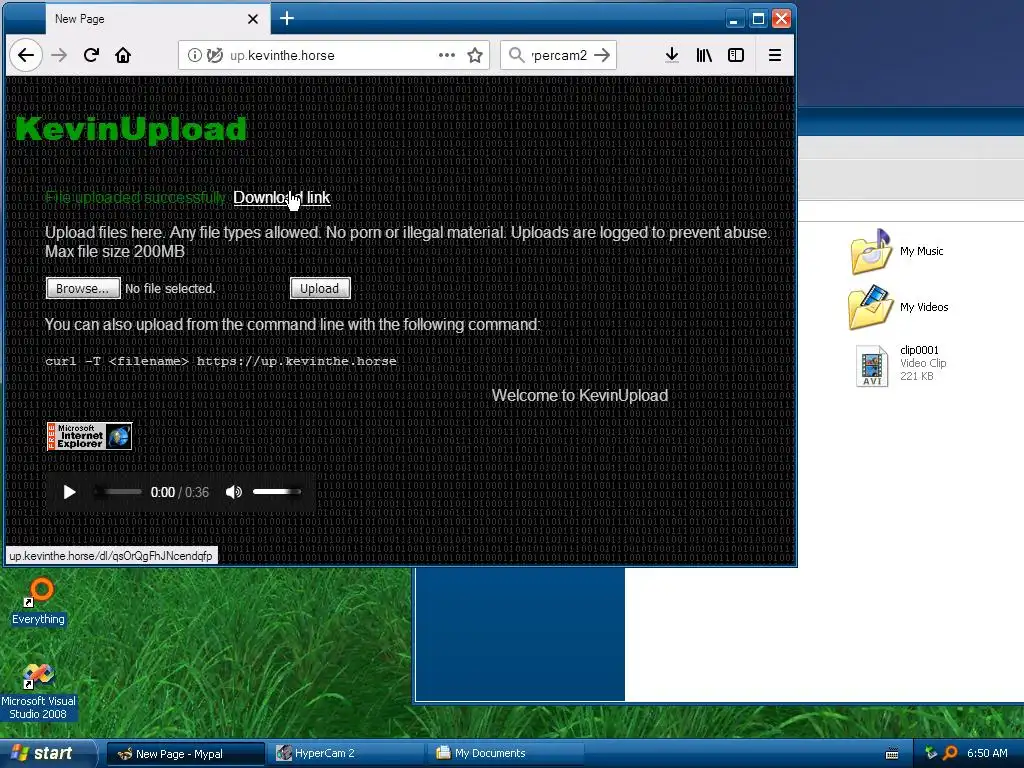Click the on-screen keyboard tray icon

click(x=892, y=754)
